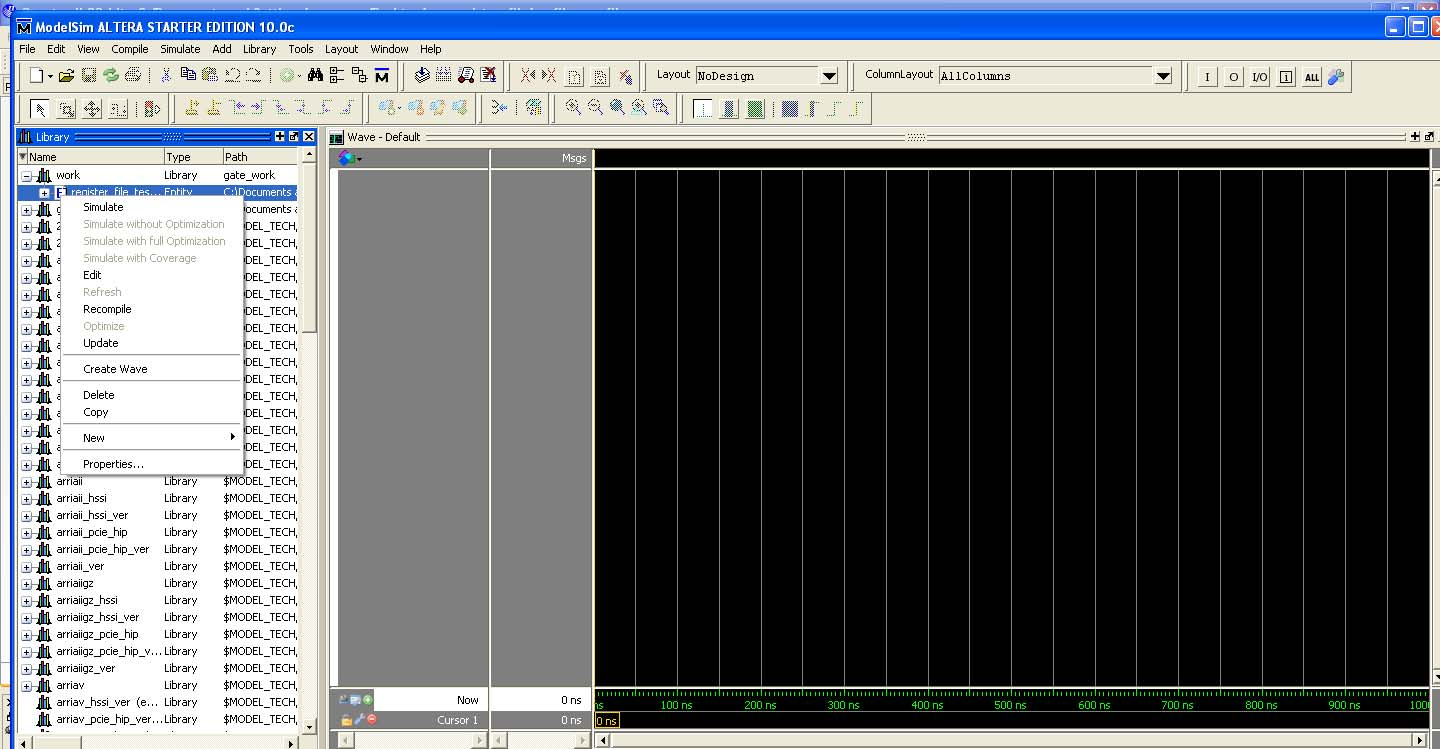
Task: Expand the arriav library node
Action: [x=27, y=685]
